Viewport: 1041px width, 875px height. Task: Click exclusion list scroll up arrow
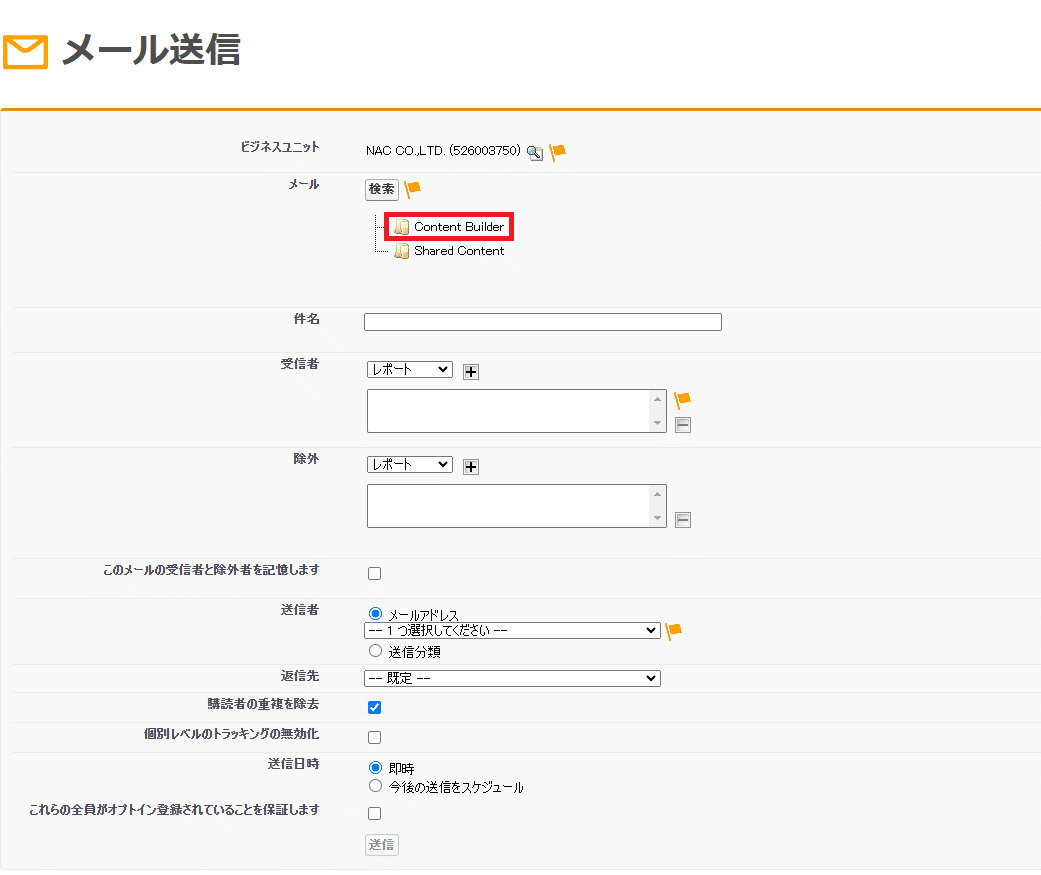(x=657, y=494)
